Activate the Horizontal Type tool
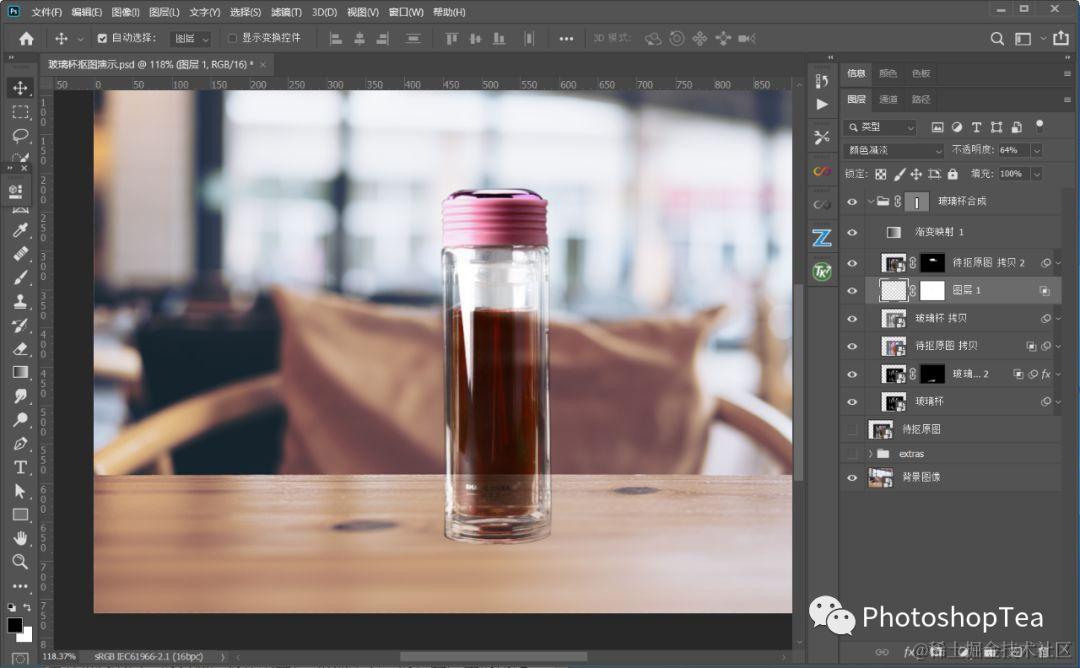This screenshot has width=1080, height=668. pyautogui.click(x=20, y=467)
